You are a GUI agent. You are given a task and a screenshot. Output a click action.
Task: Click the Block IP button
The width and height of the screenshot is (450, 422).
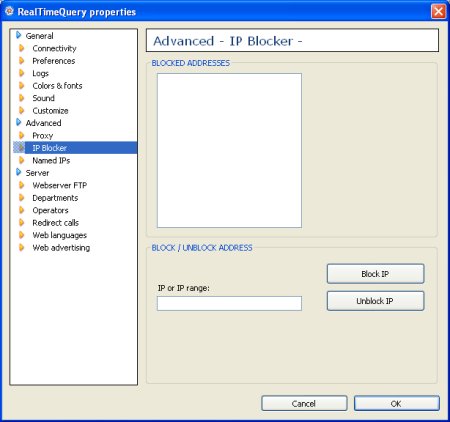(x=375, y=274)
